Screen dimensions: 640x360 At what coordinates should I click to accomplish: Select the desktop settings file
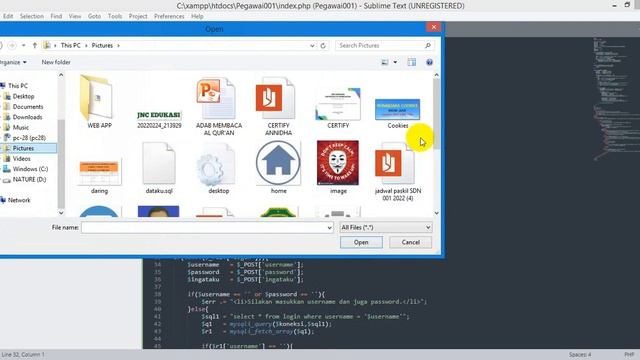click(218, 167)
